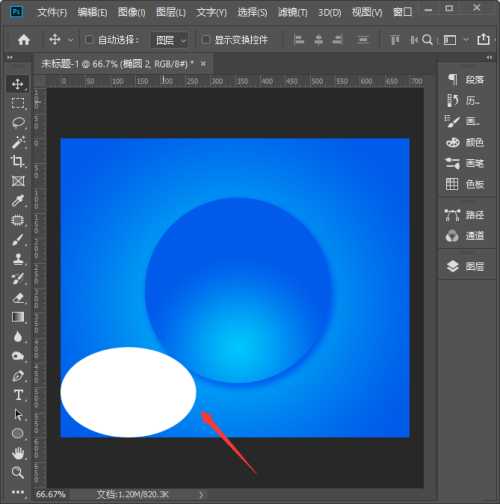Pick the Crop tool
The image size is (500, 504).
pyautogui.click(x=18, y=162)
